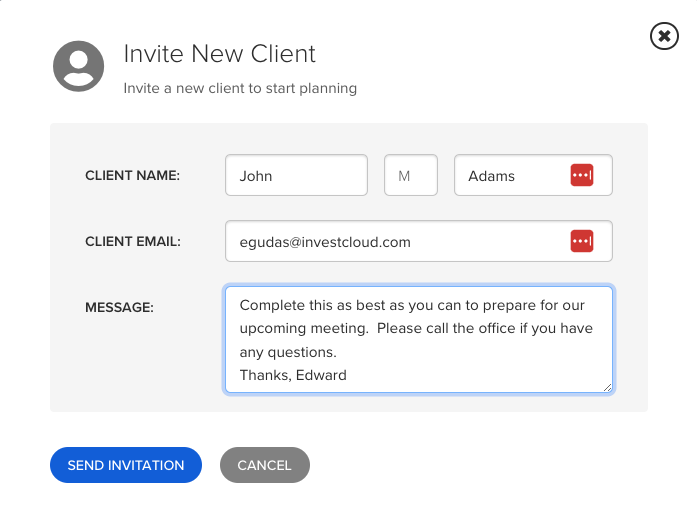The image size is (697, 516).
Task: Select the middle initial field
Action: coord(411,175)
